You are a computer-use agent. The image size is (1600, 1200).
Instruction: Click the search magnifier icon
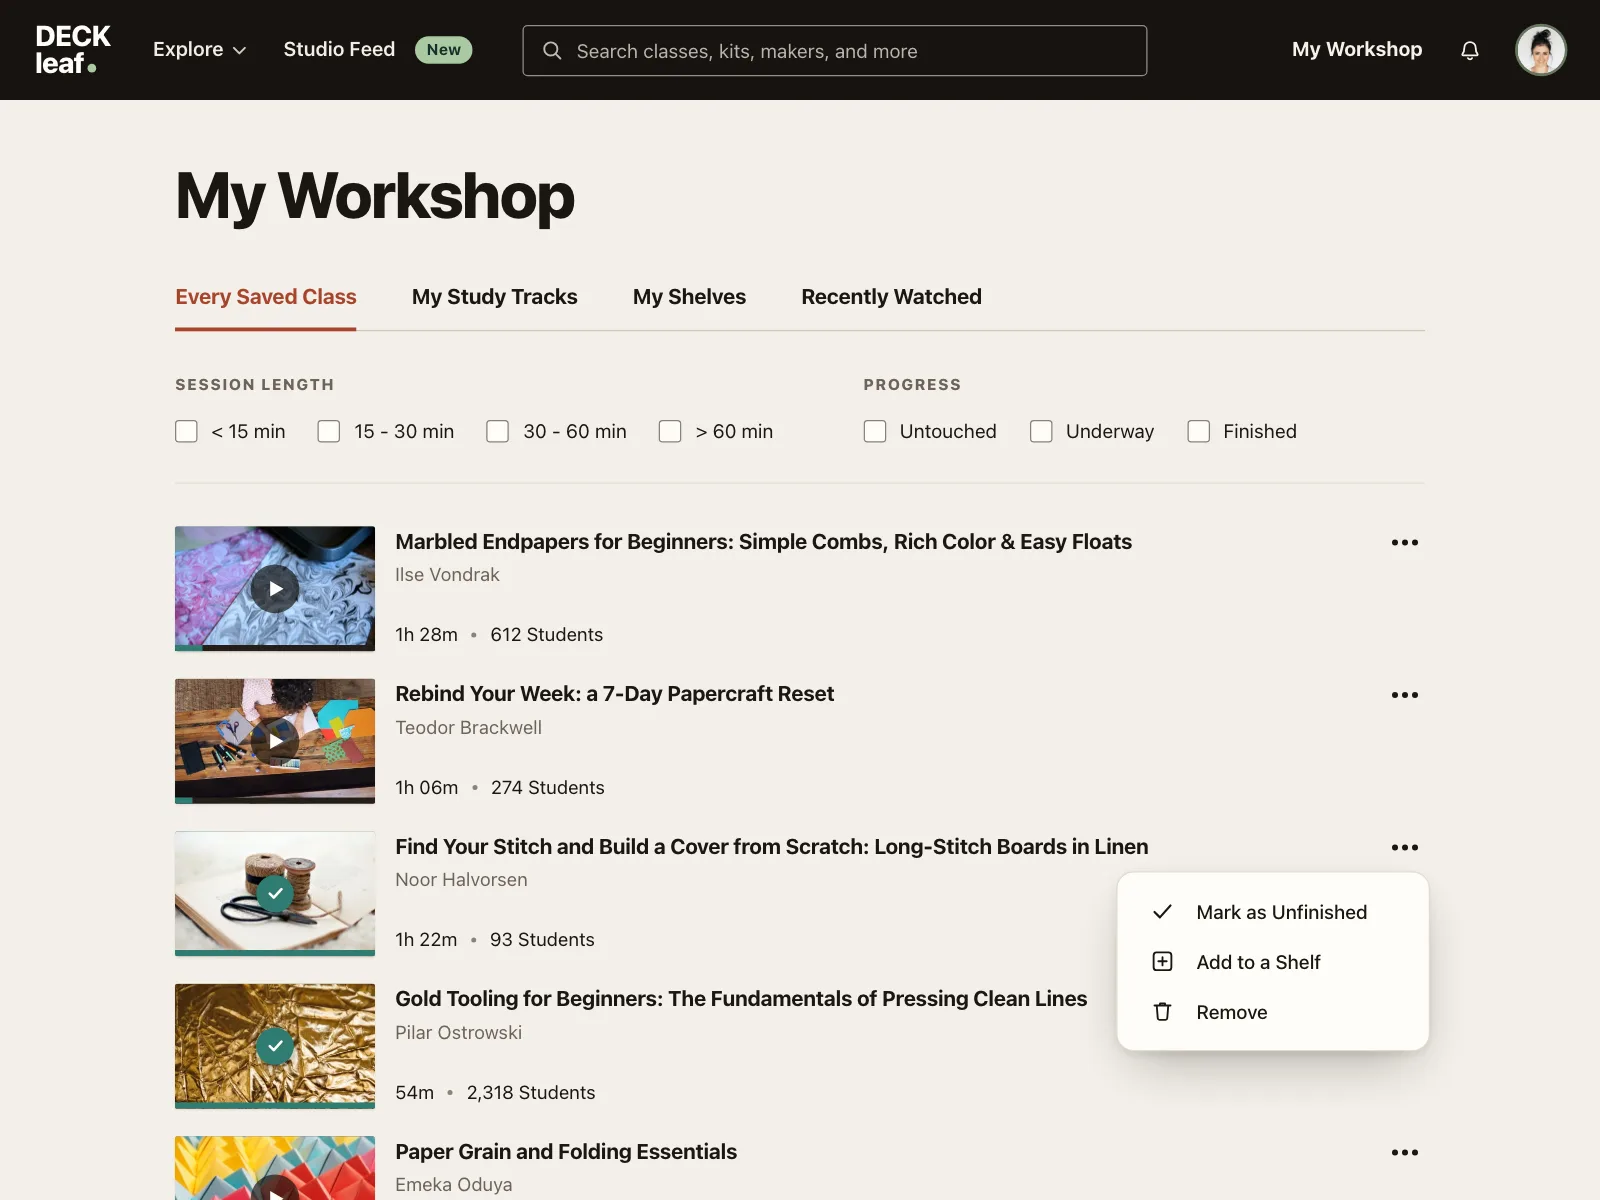click(x=552, y=50)
